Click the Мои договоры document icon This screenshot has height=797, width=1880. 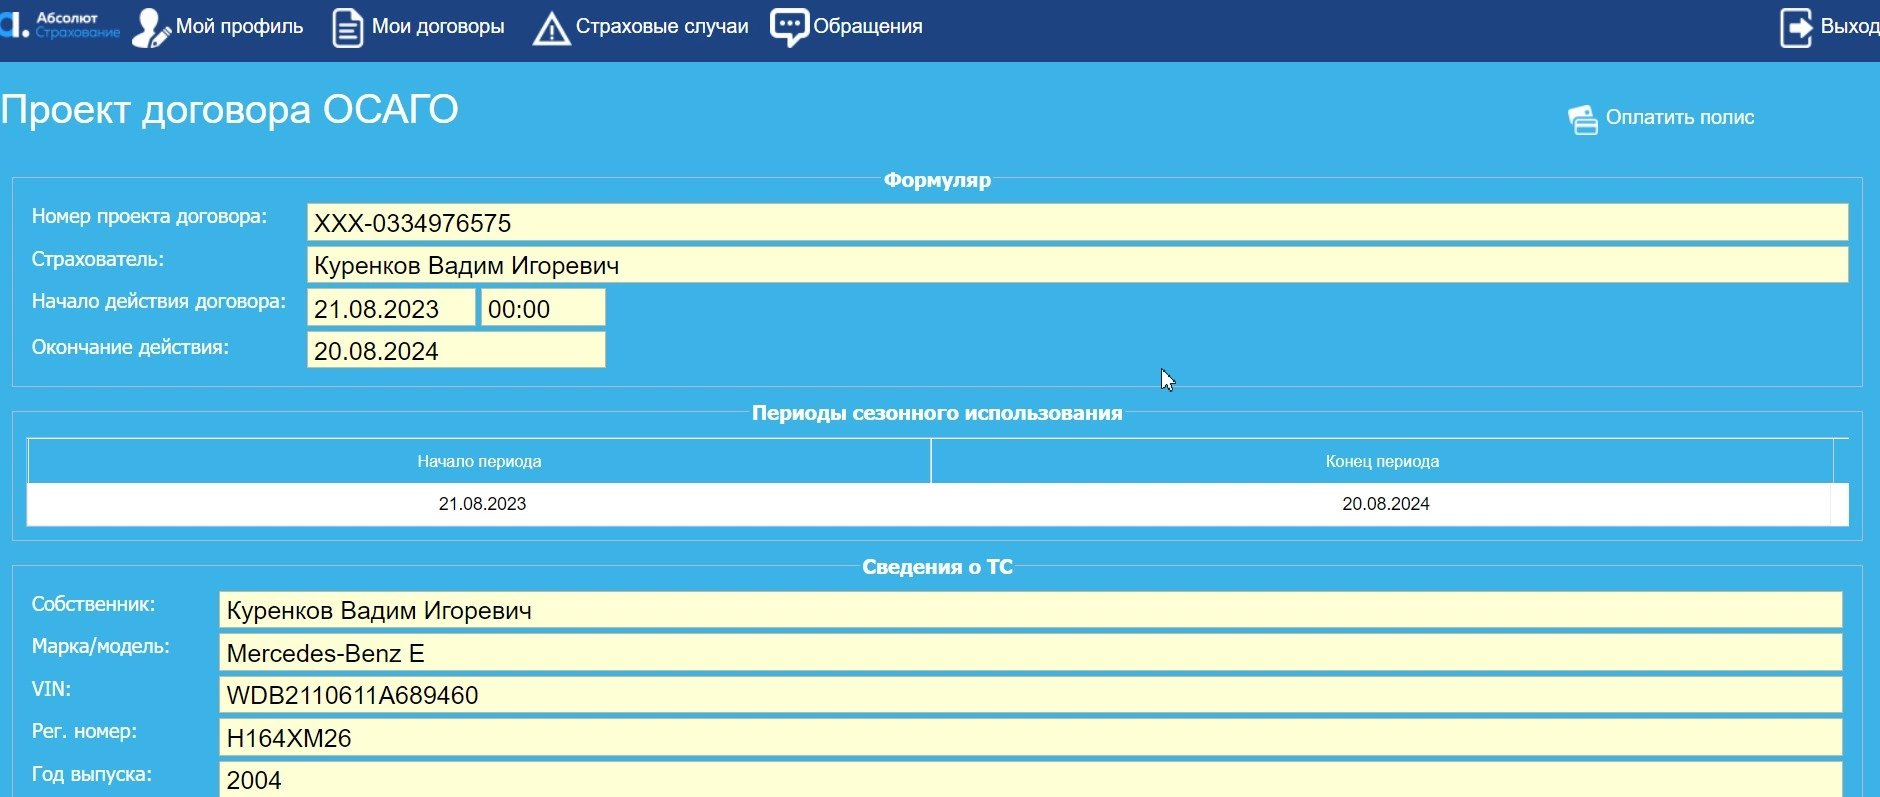coord(347,27)
